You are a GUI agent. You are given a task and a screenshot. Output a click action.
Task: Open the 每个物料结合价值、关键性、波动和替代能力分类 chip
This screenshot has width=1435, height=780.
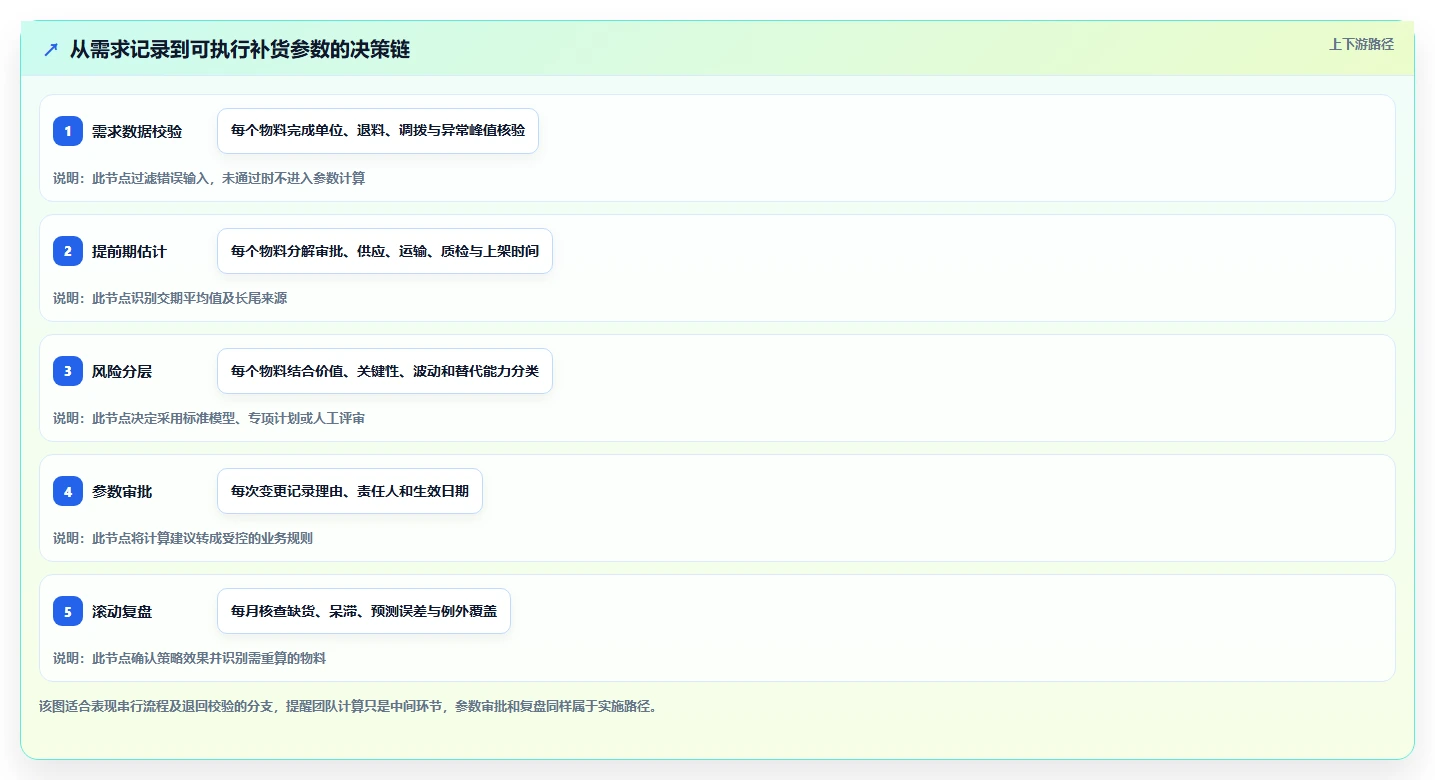click(385, 371)
